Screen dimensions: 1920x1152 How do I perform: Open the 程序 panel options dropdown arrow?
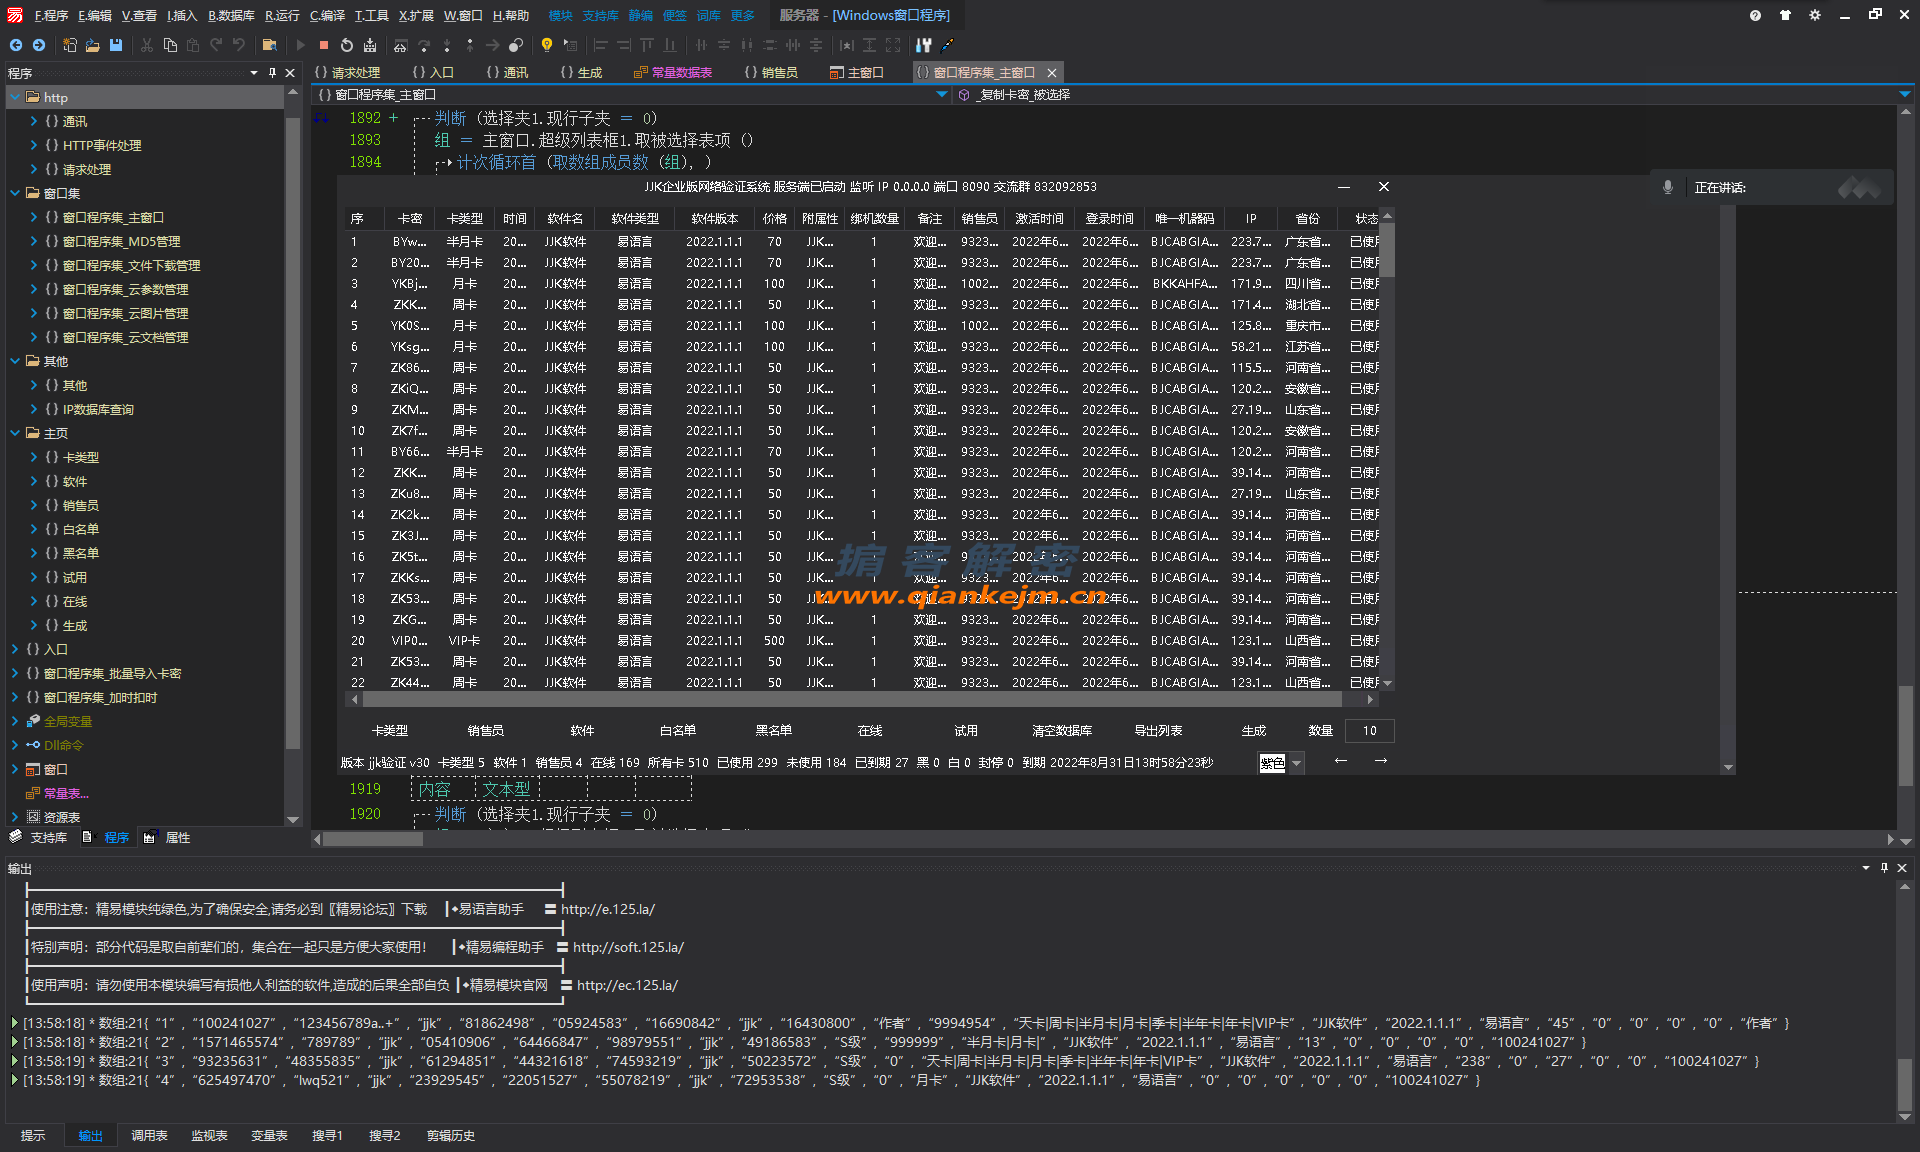tap(253, 73)
